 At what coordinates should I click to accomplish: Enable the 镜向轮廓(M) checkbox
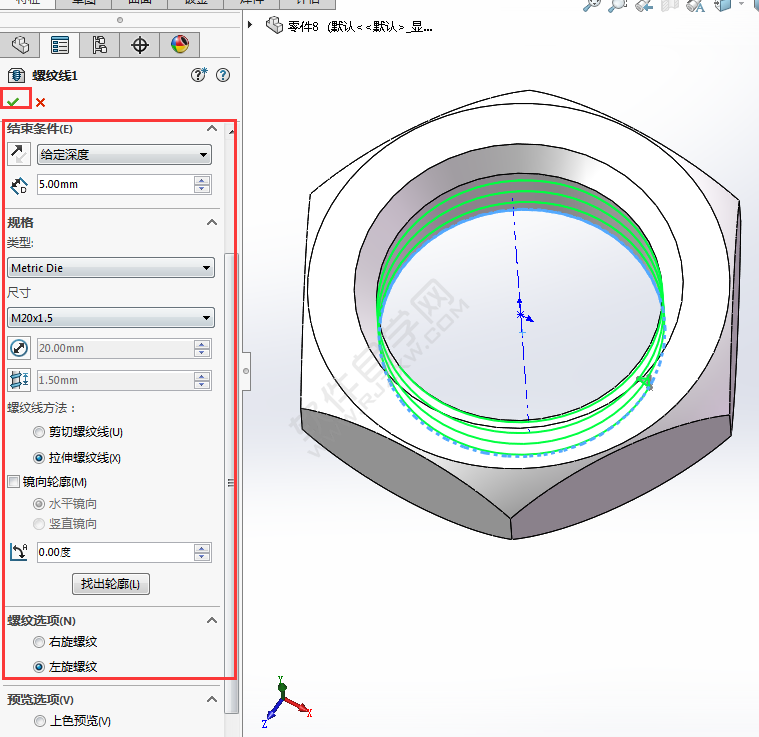(14, 481)
